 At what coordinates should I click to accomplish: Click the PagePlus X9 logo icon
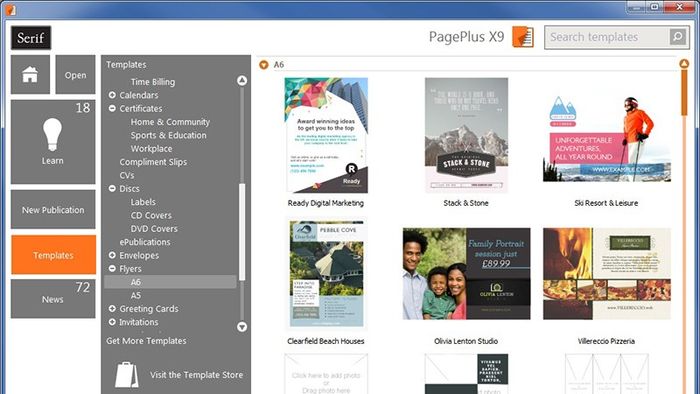pos(523,37)
